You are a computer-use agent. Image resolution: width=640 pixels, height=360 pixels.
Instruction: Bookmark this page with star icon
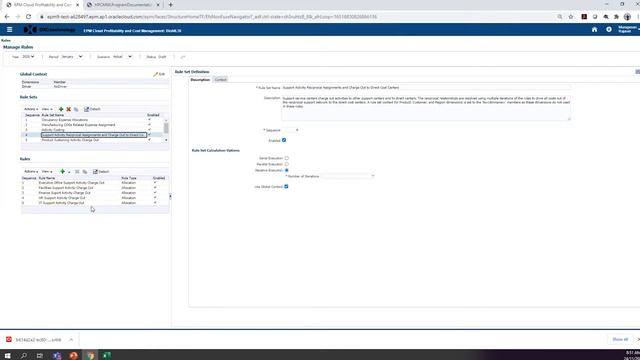point(571,17)
